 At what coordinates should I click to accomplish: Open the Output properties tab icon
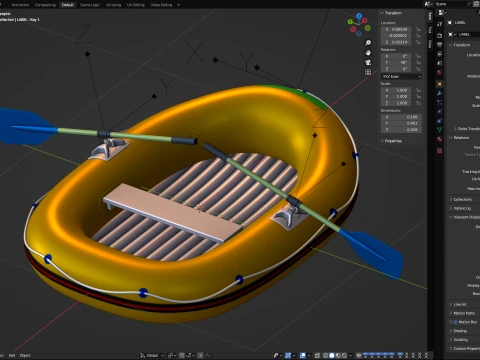[439, 44]
